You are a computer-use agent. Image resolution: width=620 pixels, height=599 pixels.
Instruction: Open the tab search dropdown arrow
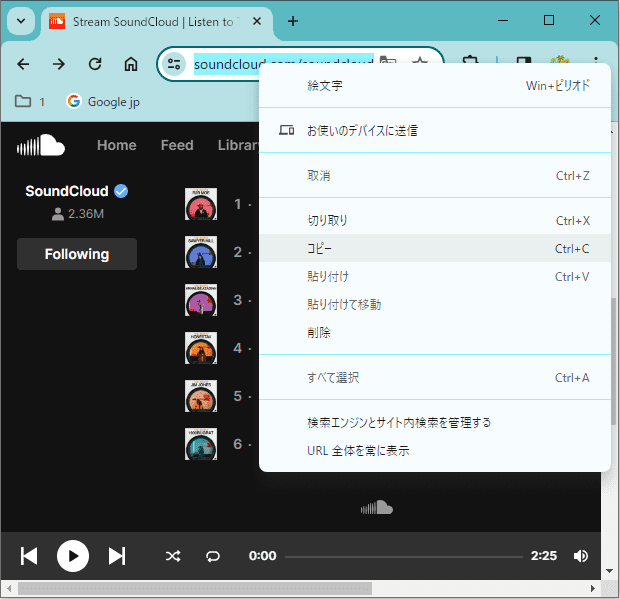pyautogui.click(x=21, y=21)
